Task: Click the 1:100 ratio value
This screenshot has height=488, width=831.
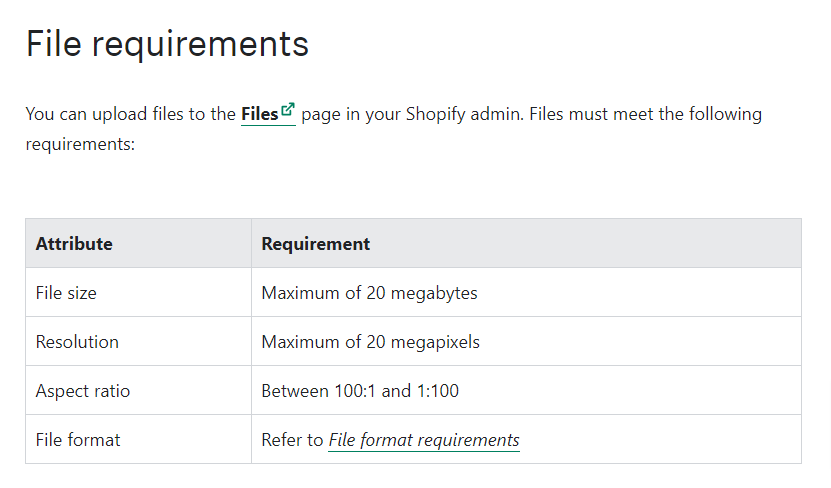Action: (x=437, y=391)
